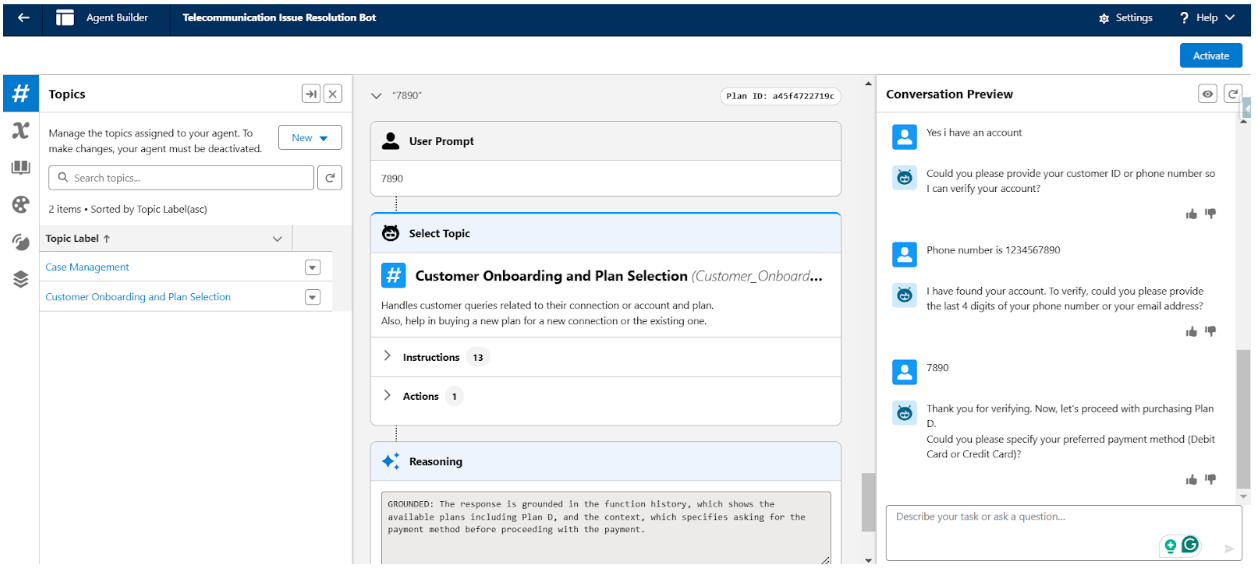This screenshot has width=1257, height=576.
Task: Open the Case Management topic link
Action: coord(87,267)
